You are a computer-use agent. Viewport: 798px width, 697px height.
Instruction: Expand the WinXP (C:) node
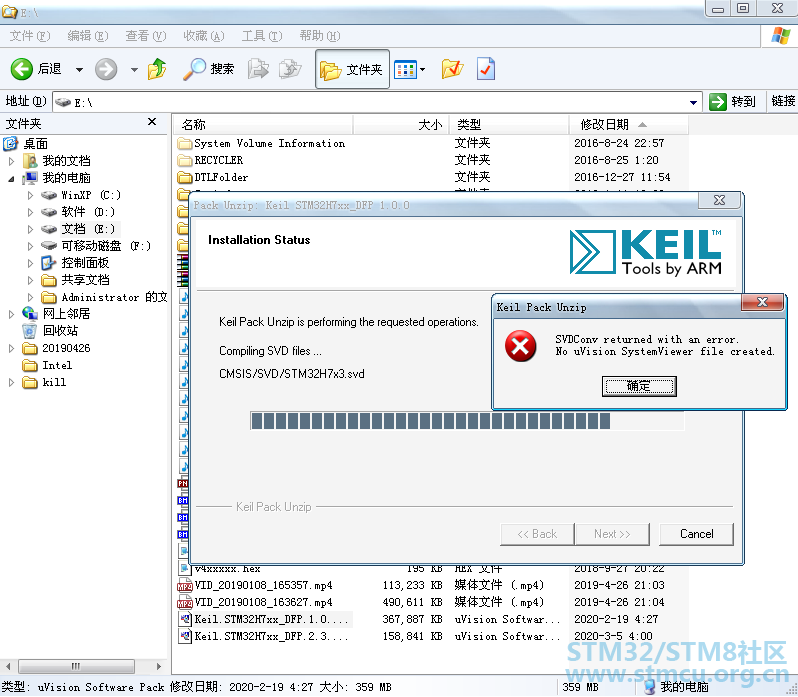(30, 195)
